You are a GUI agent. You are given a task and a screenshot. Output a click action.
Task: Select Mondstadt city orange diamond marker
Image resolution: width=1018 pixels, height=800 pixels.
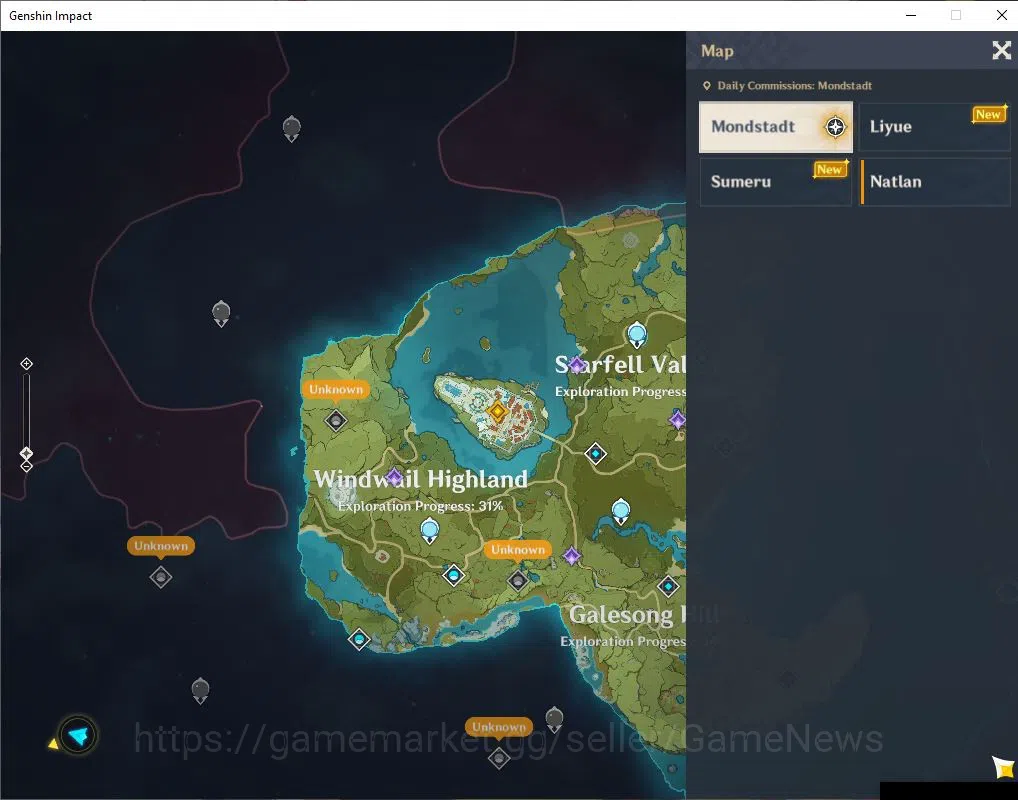[497, 411]
